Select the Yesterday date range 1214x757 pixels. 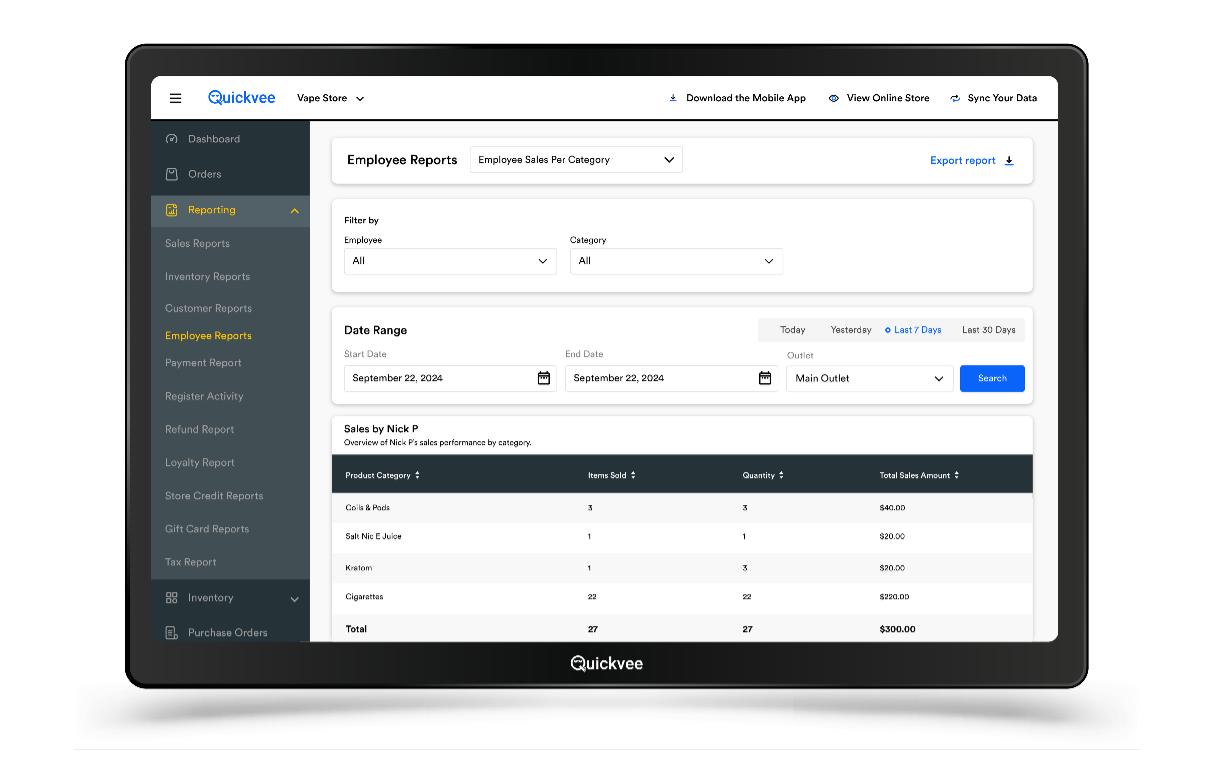tap(851, 330)
